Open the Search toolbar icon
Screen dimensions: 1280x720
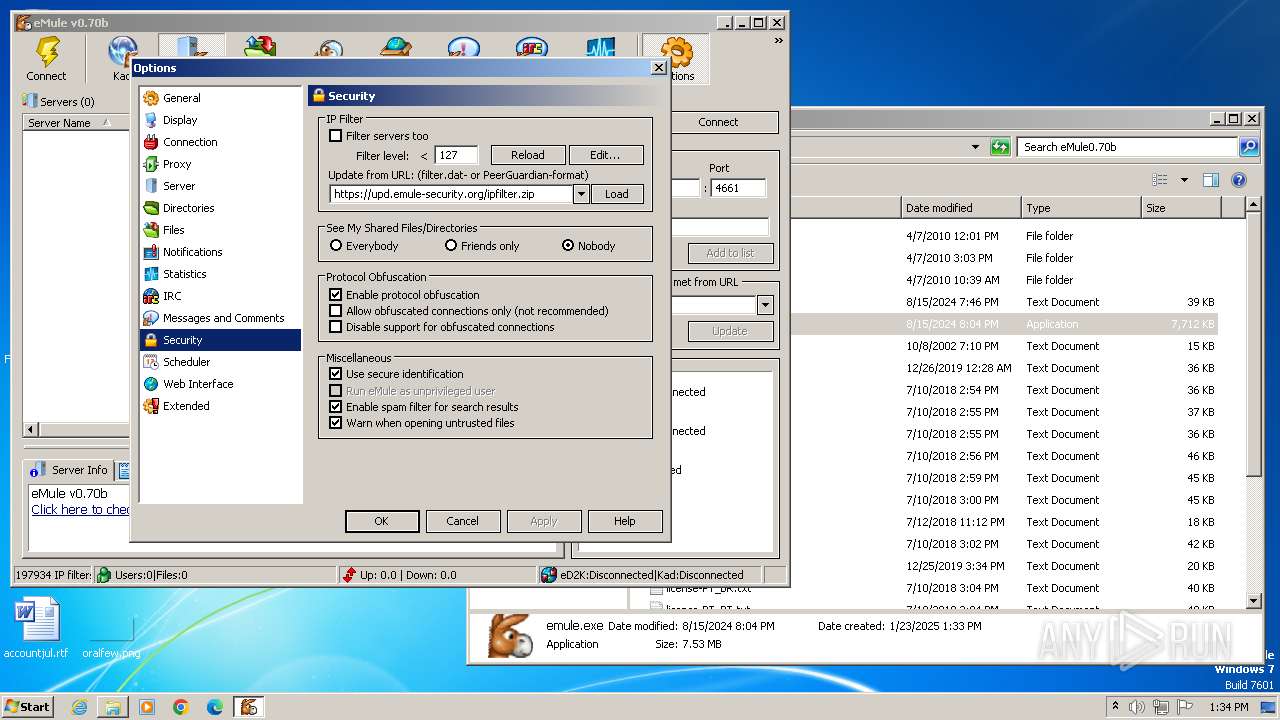328,47
